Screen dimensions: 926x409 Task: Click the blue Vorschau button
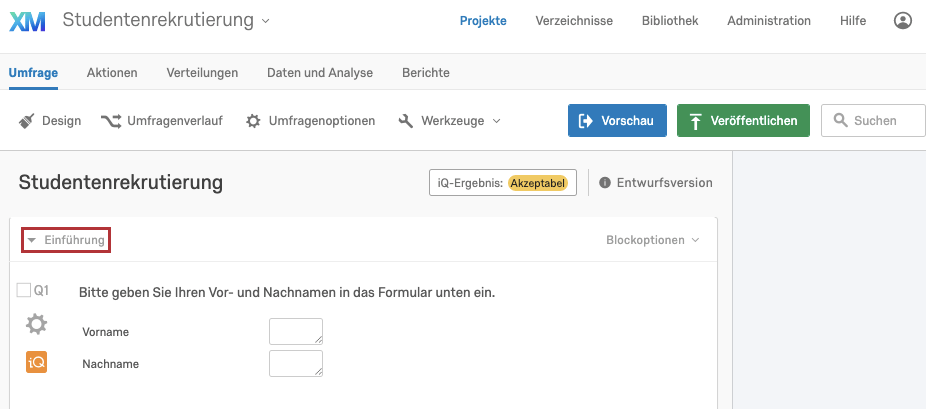point(617,121)
